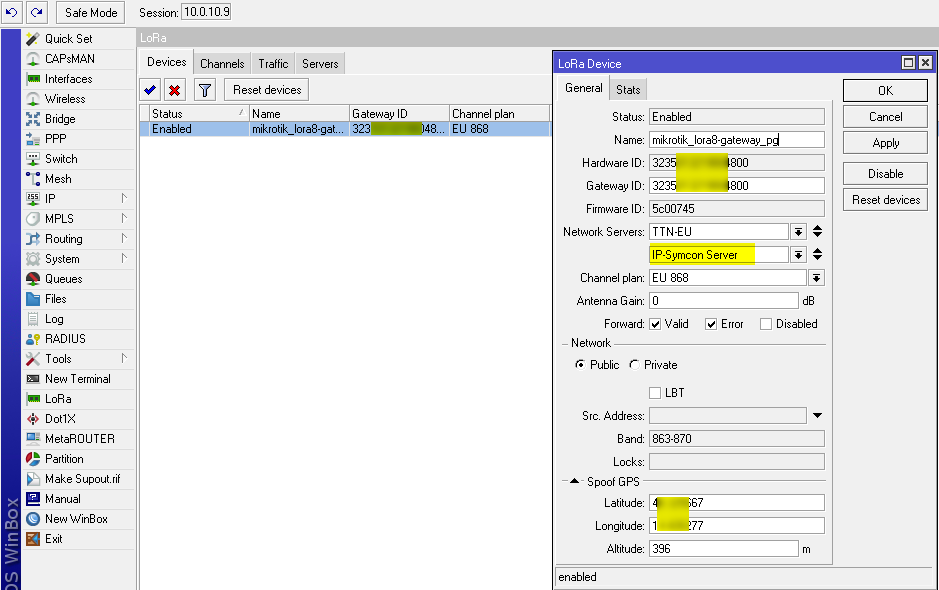Open Wireless sidebar icon
Viewport: 939px width, 590px height.
click(33, 99)
